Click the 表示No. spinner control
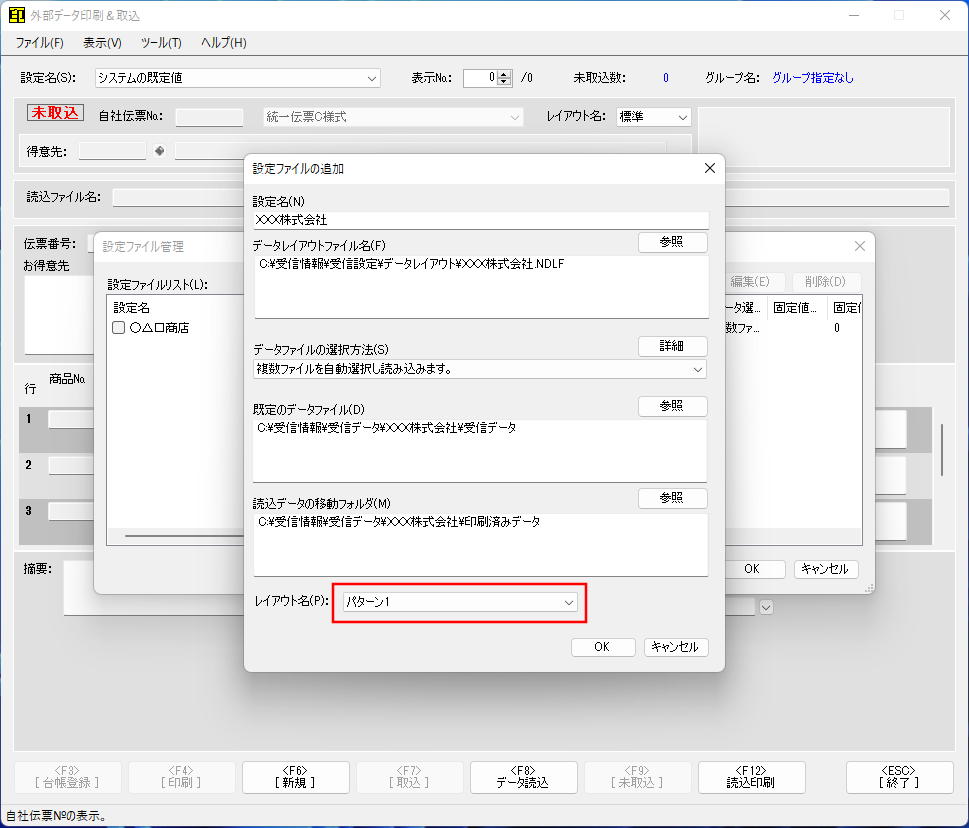Image resolution: width=969 pixels, height=828 pixels. [x=505, y=78]
